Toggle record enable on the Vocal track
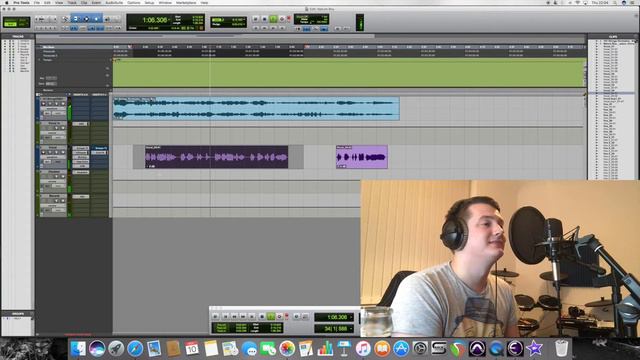640x360 pixels. point(43,152)
